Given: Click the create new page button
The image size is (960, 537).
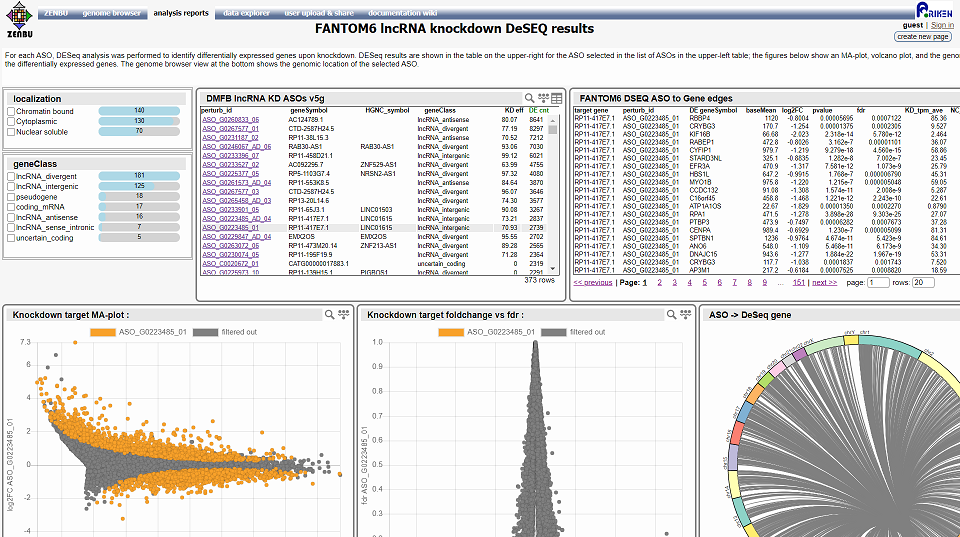Looking at the screenshot, I should [x=923, y=37].
